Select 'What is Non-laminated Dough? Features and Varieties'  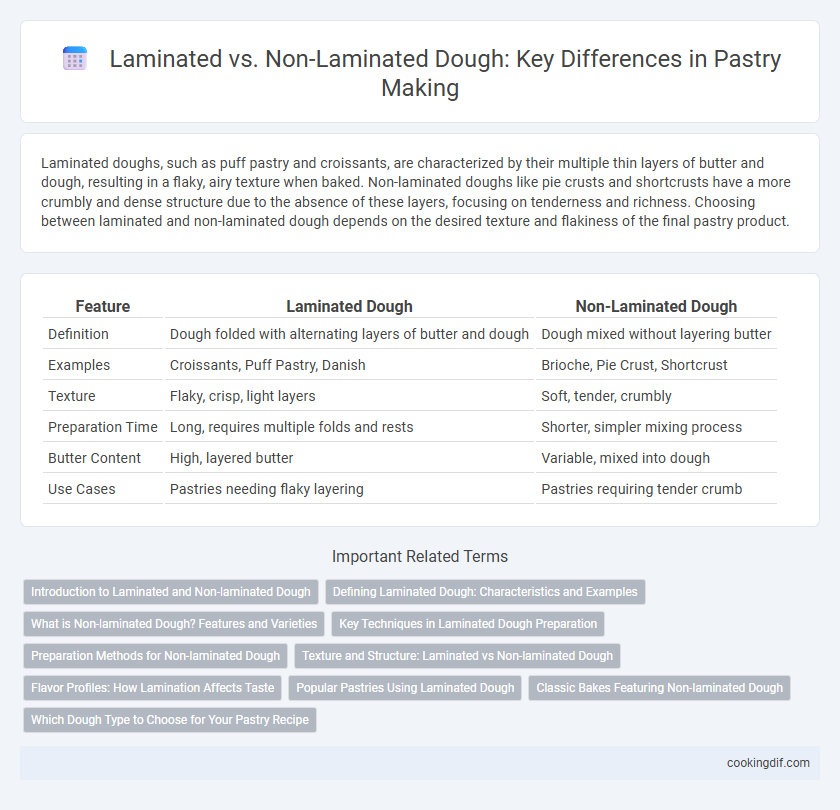click(x=174, y=624)
